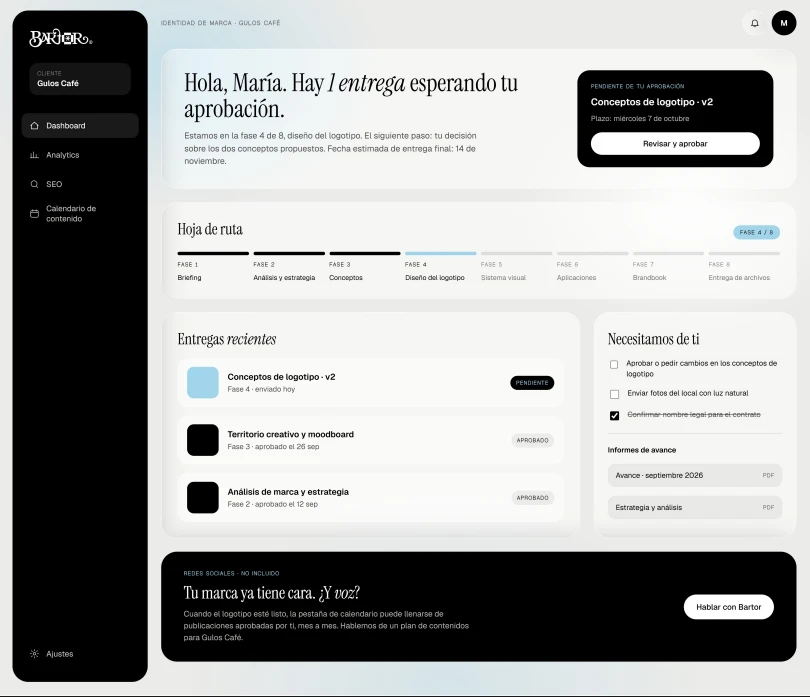The height and width of the screenshot is (697, 810).
Task: Open the 'Estrategia y análisis' PDF report
Action: (x=695, y=507)
